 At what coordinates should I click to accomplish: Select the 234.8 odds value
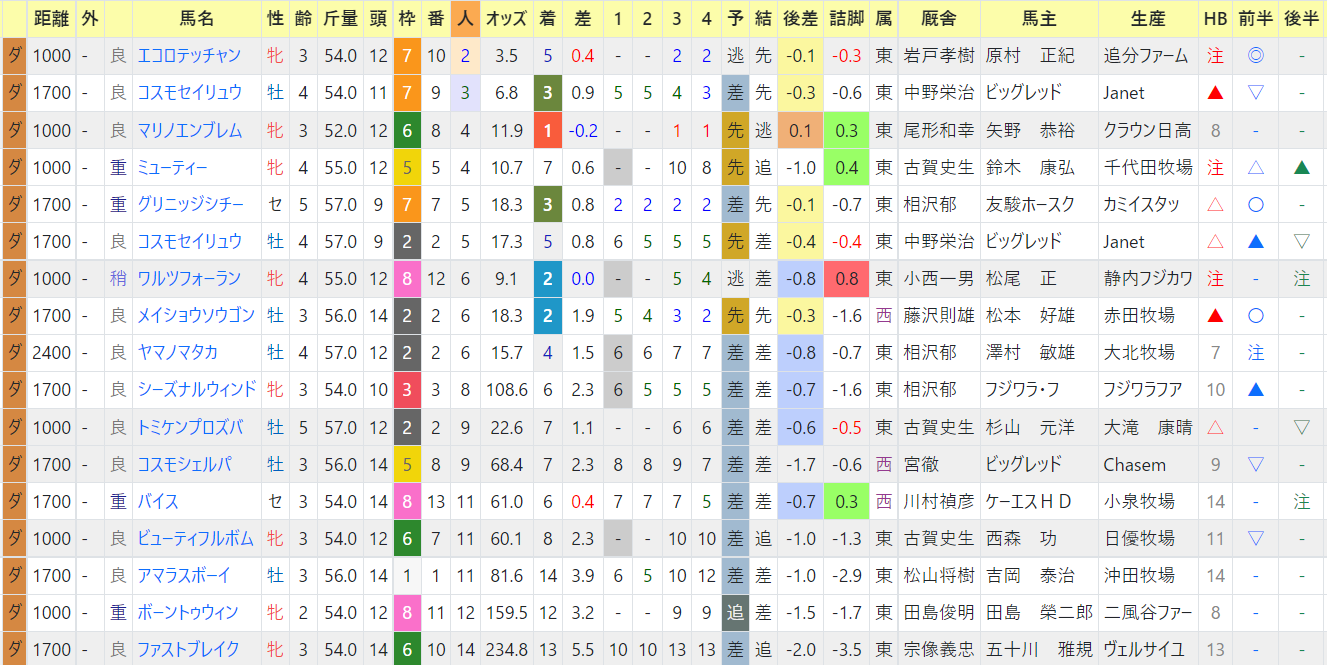pyautogui.click(x=507, y=649)
